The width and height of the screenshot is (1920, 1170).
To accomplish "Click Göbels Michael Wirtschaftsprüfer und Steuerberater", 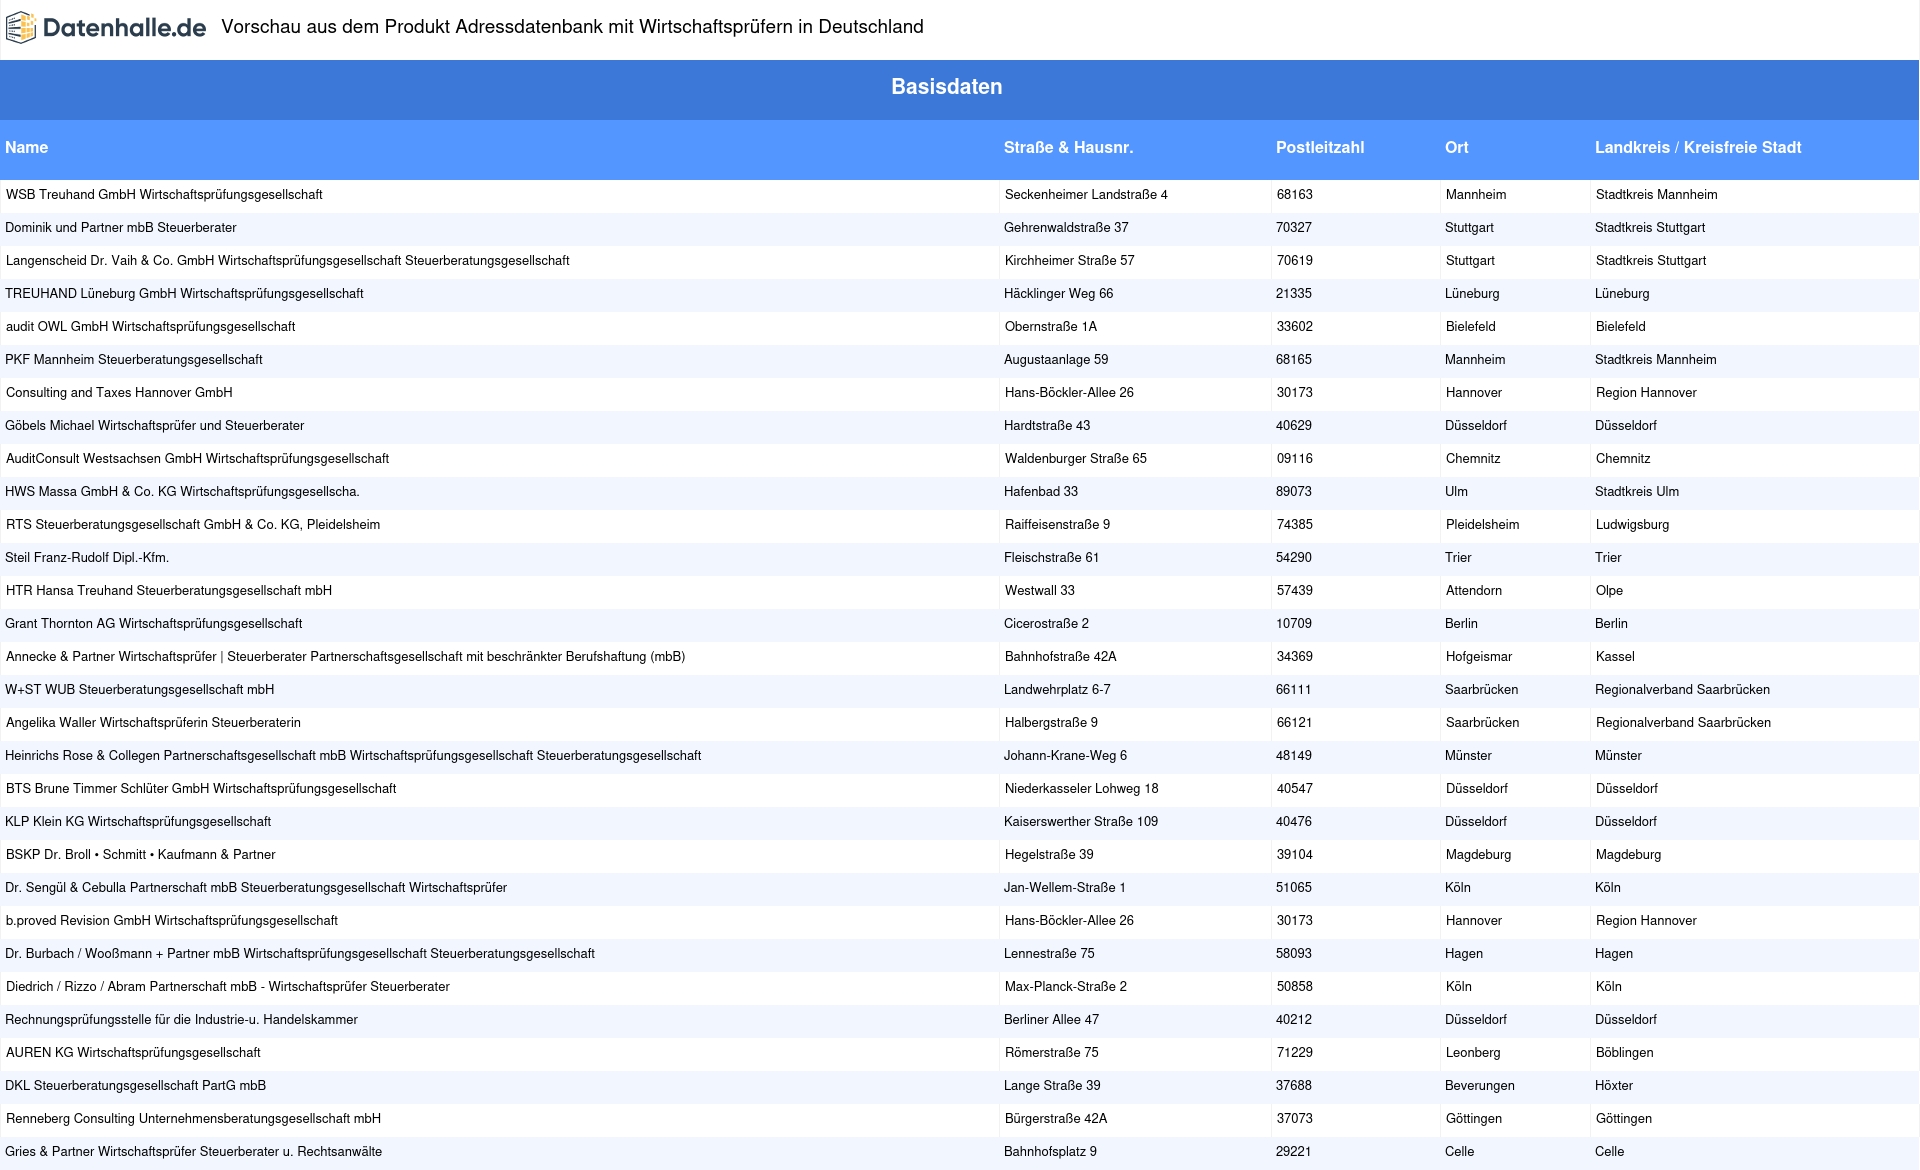I will coord(155,426).
